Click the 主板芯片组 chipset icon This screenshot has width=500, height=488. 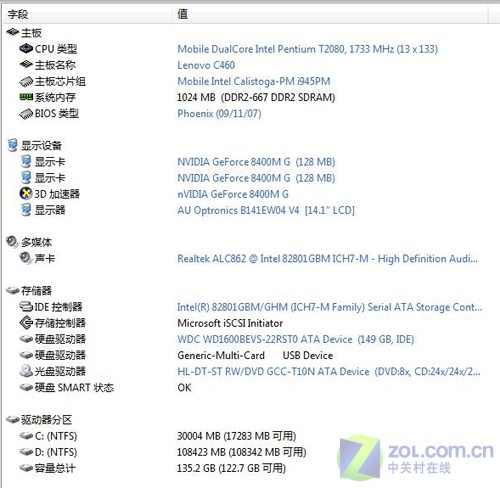coord(26,81)
